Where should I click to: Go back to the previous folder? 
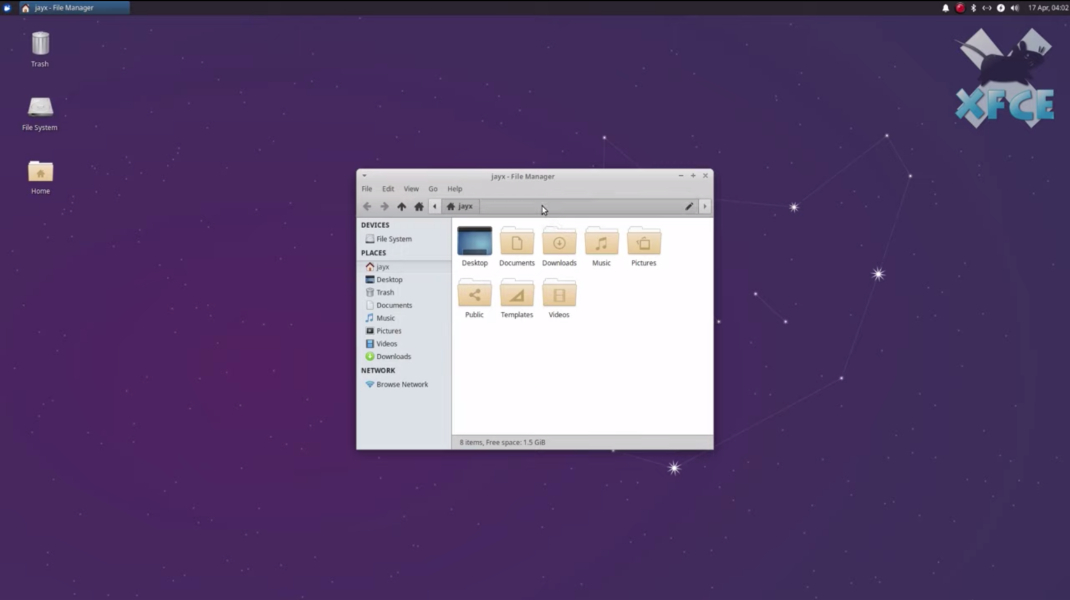(367, 206)
